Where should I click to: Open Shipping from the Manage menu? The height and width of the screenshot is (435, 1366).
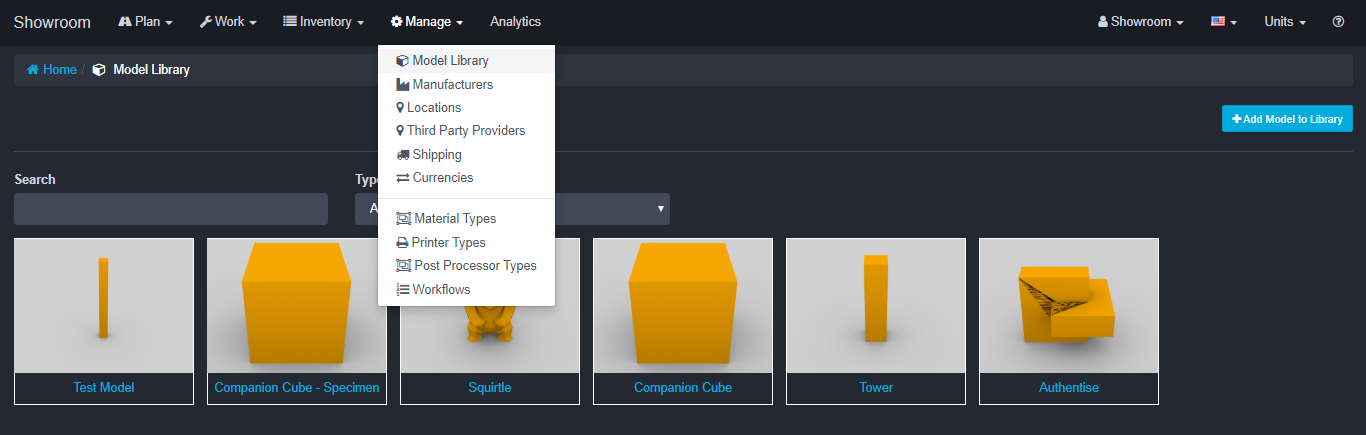pos(437,155)
